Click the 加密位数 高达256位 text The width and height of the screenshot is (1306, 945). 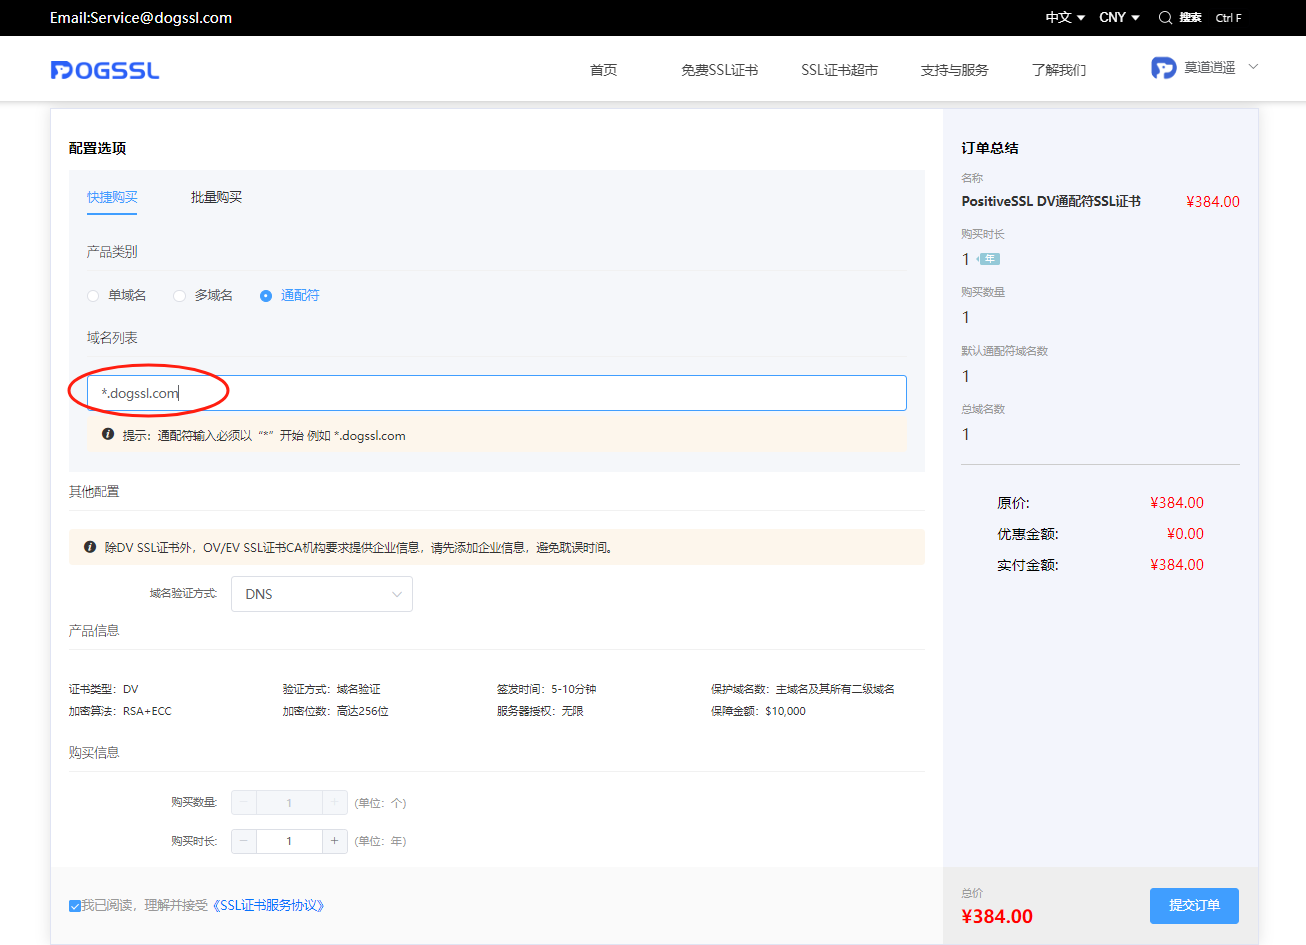(335, 711)
